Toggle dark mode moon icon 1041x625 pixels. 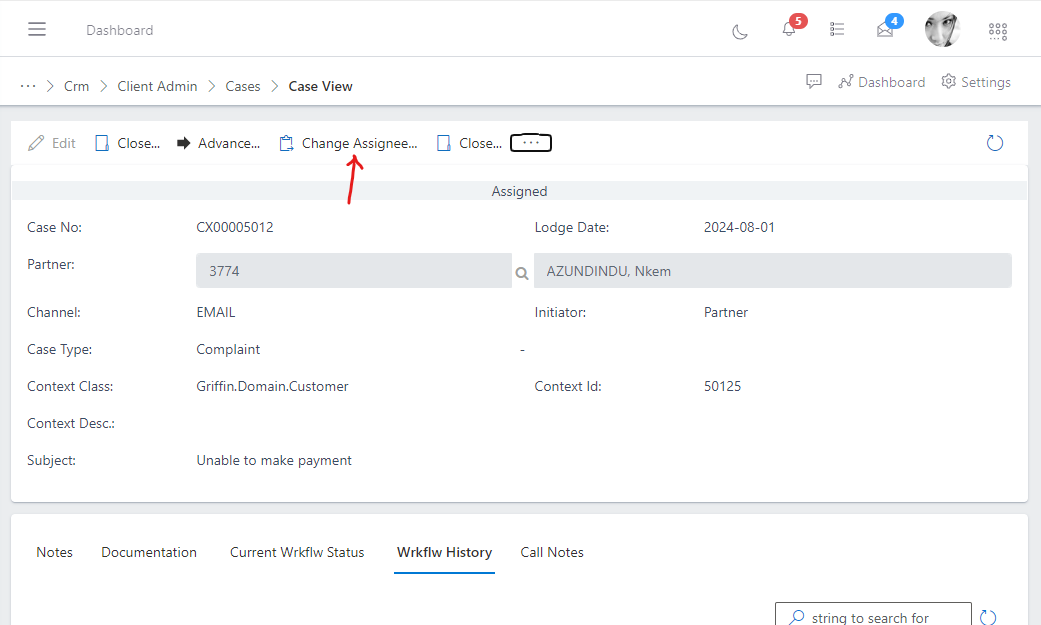[740, 31]
